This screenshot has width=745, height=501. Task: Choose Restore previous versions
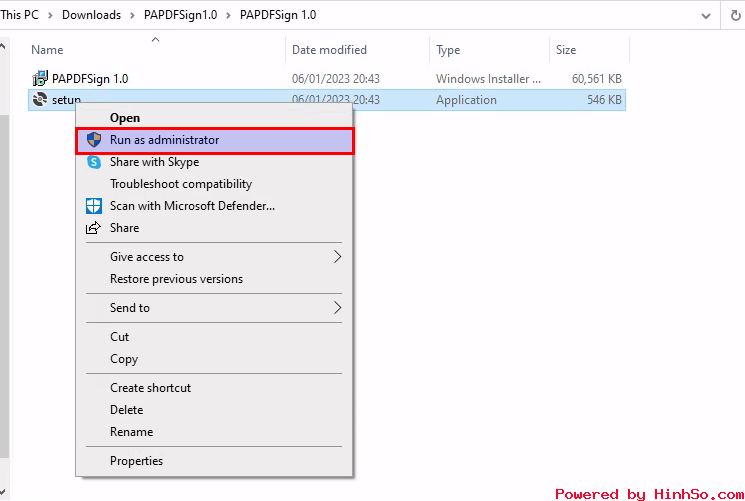click(214, 279)
